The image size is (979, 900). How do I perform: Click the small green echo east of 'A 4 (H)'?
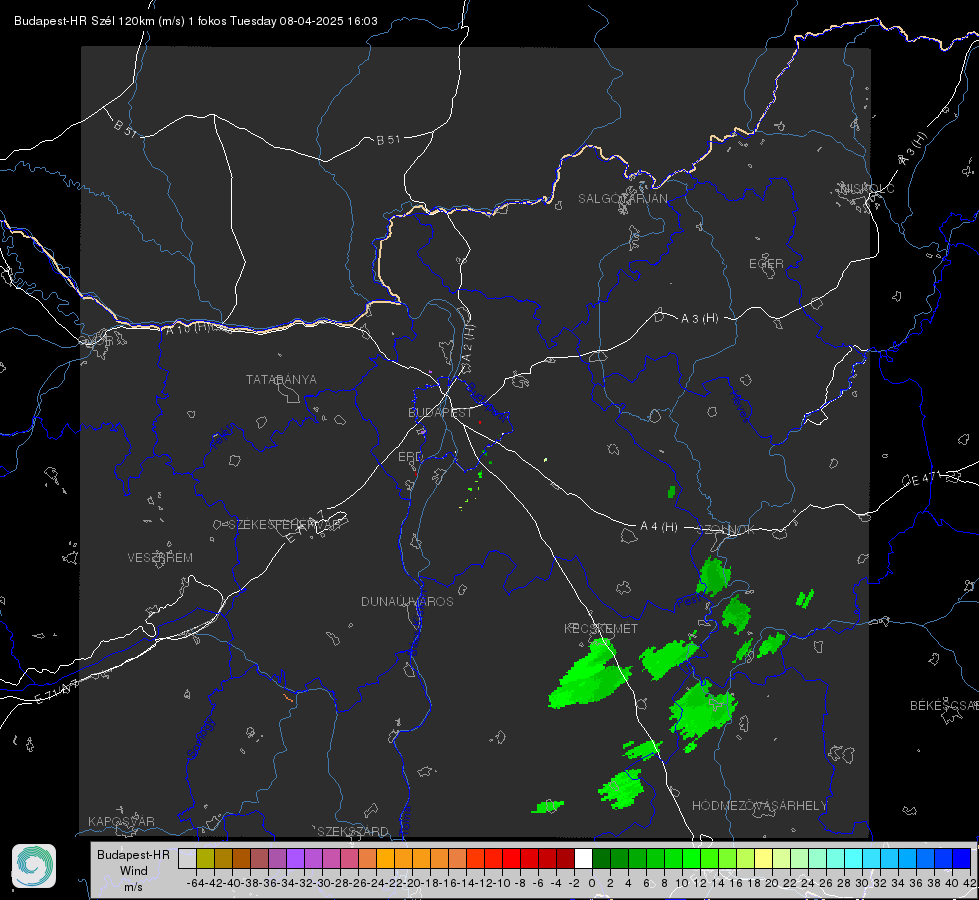[671, 492]
